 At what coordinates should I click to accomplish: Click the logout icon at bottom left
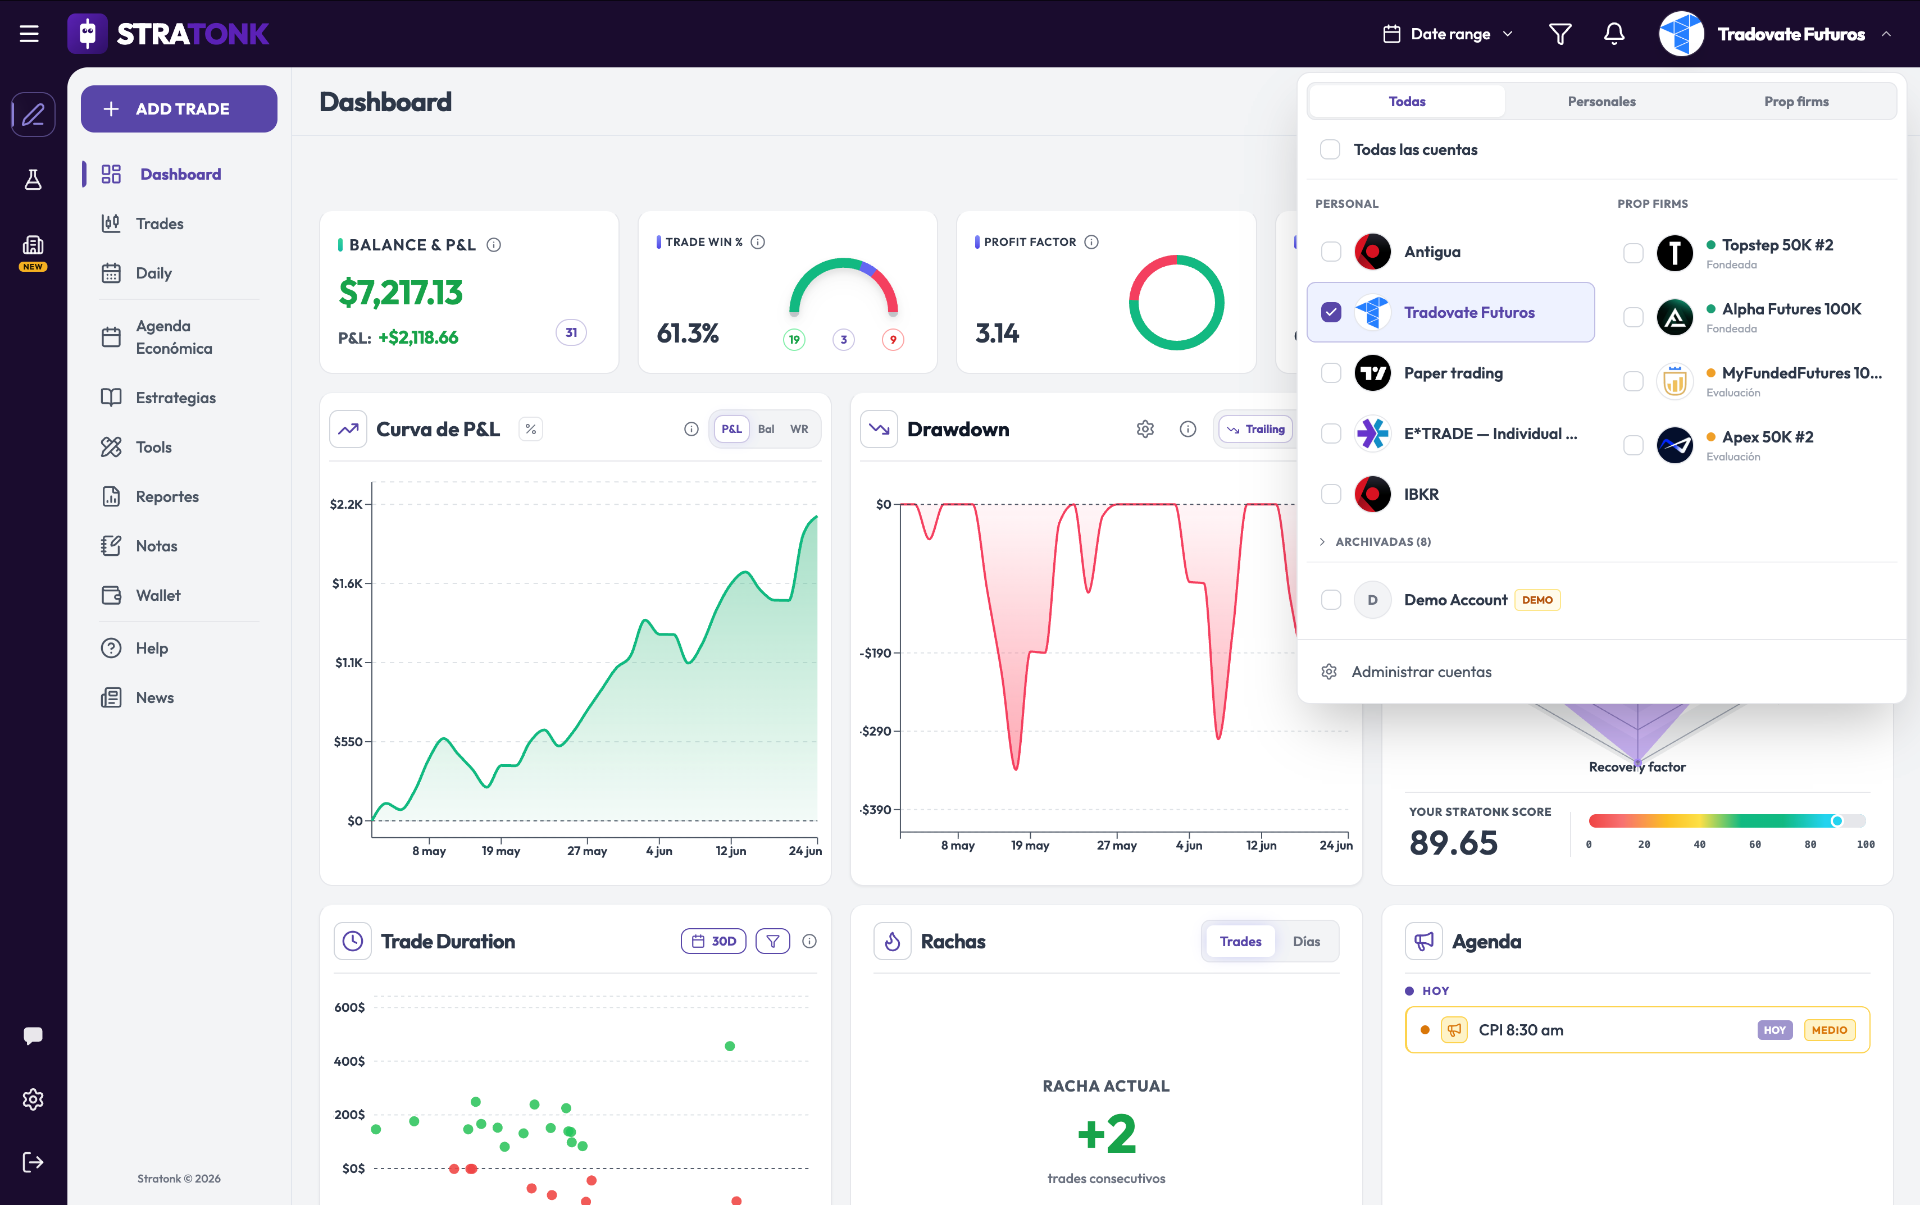pyautogui.click(x=33, y=1162)
